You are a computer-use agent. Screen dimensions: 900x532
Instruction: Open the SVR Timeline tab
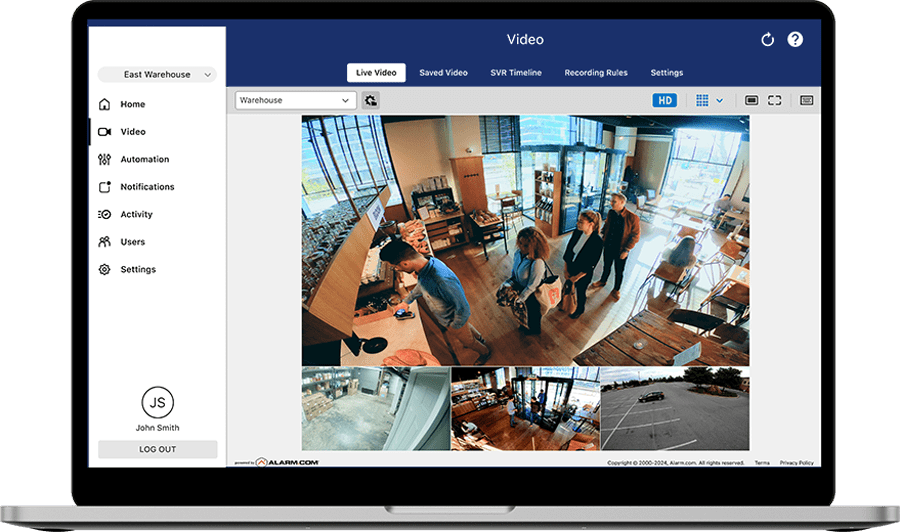pos(516,73)
